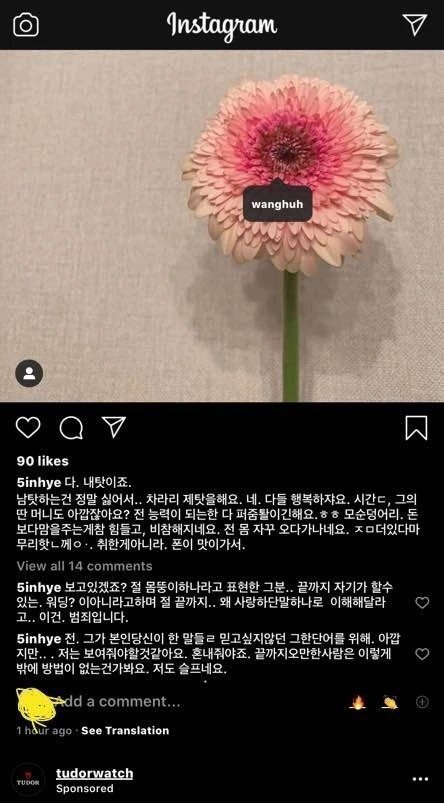The image size is (444, 803).
Task: Share post via paper plane icon below photo
Action: click(114, 427)
